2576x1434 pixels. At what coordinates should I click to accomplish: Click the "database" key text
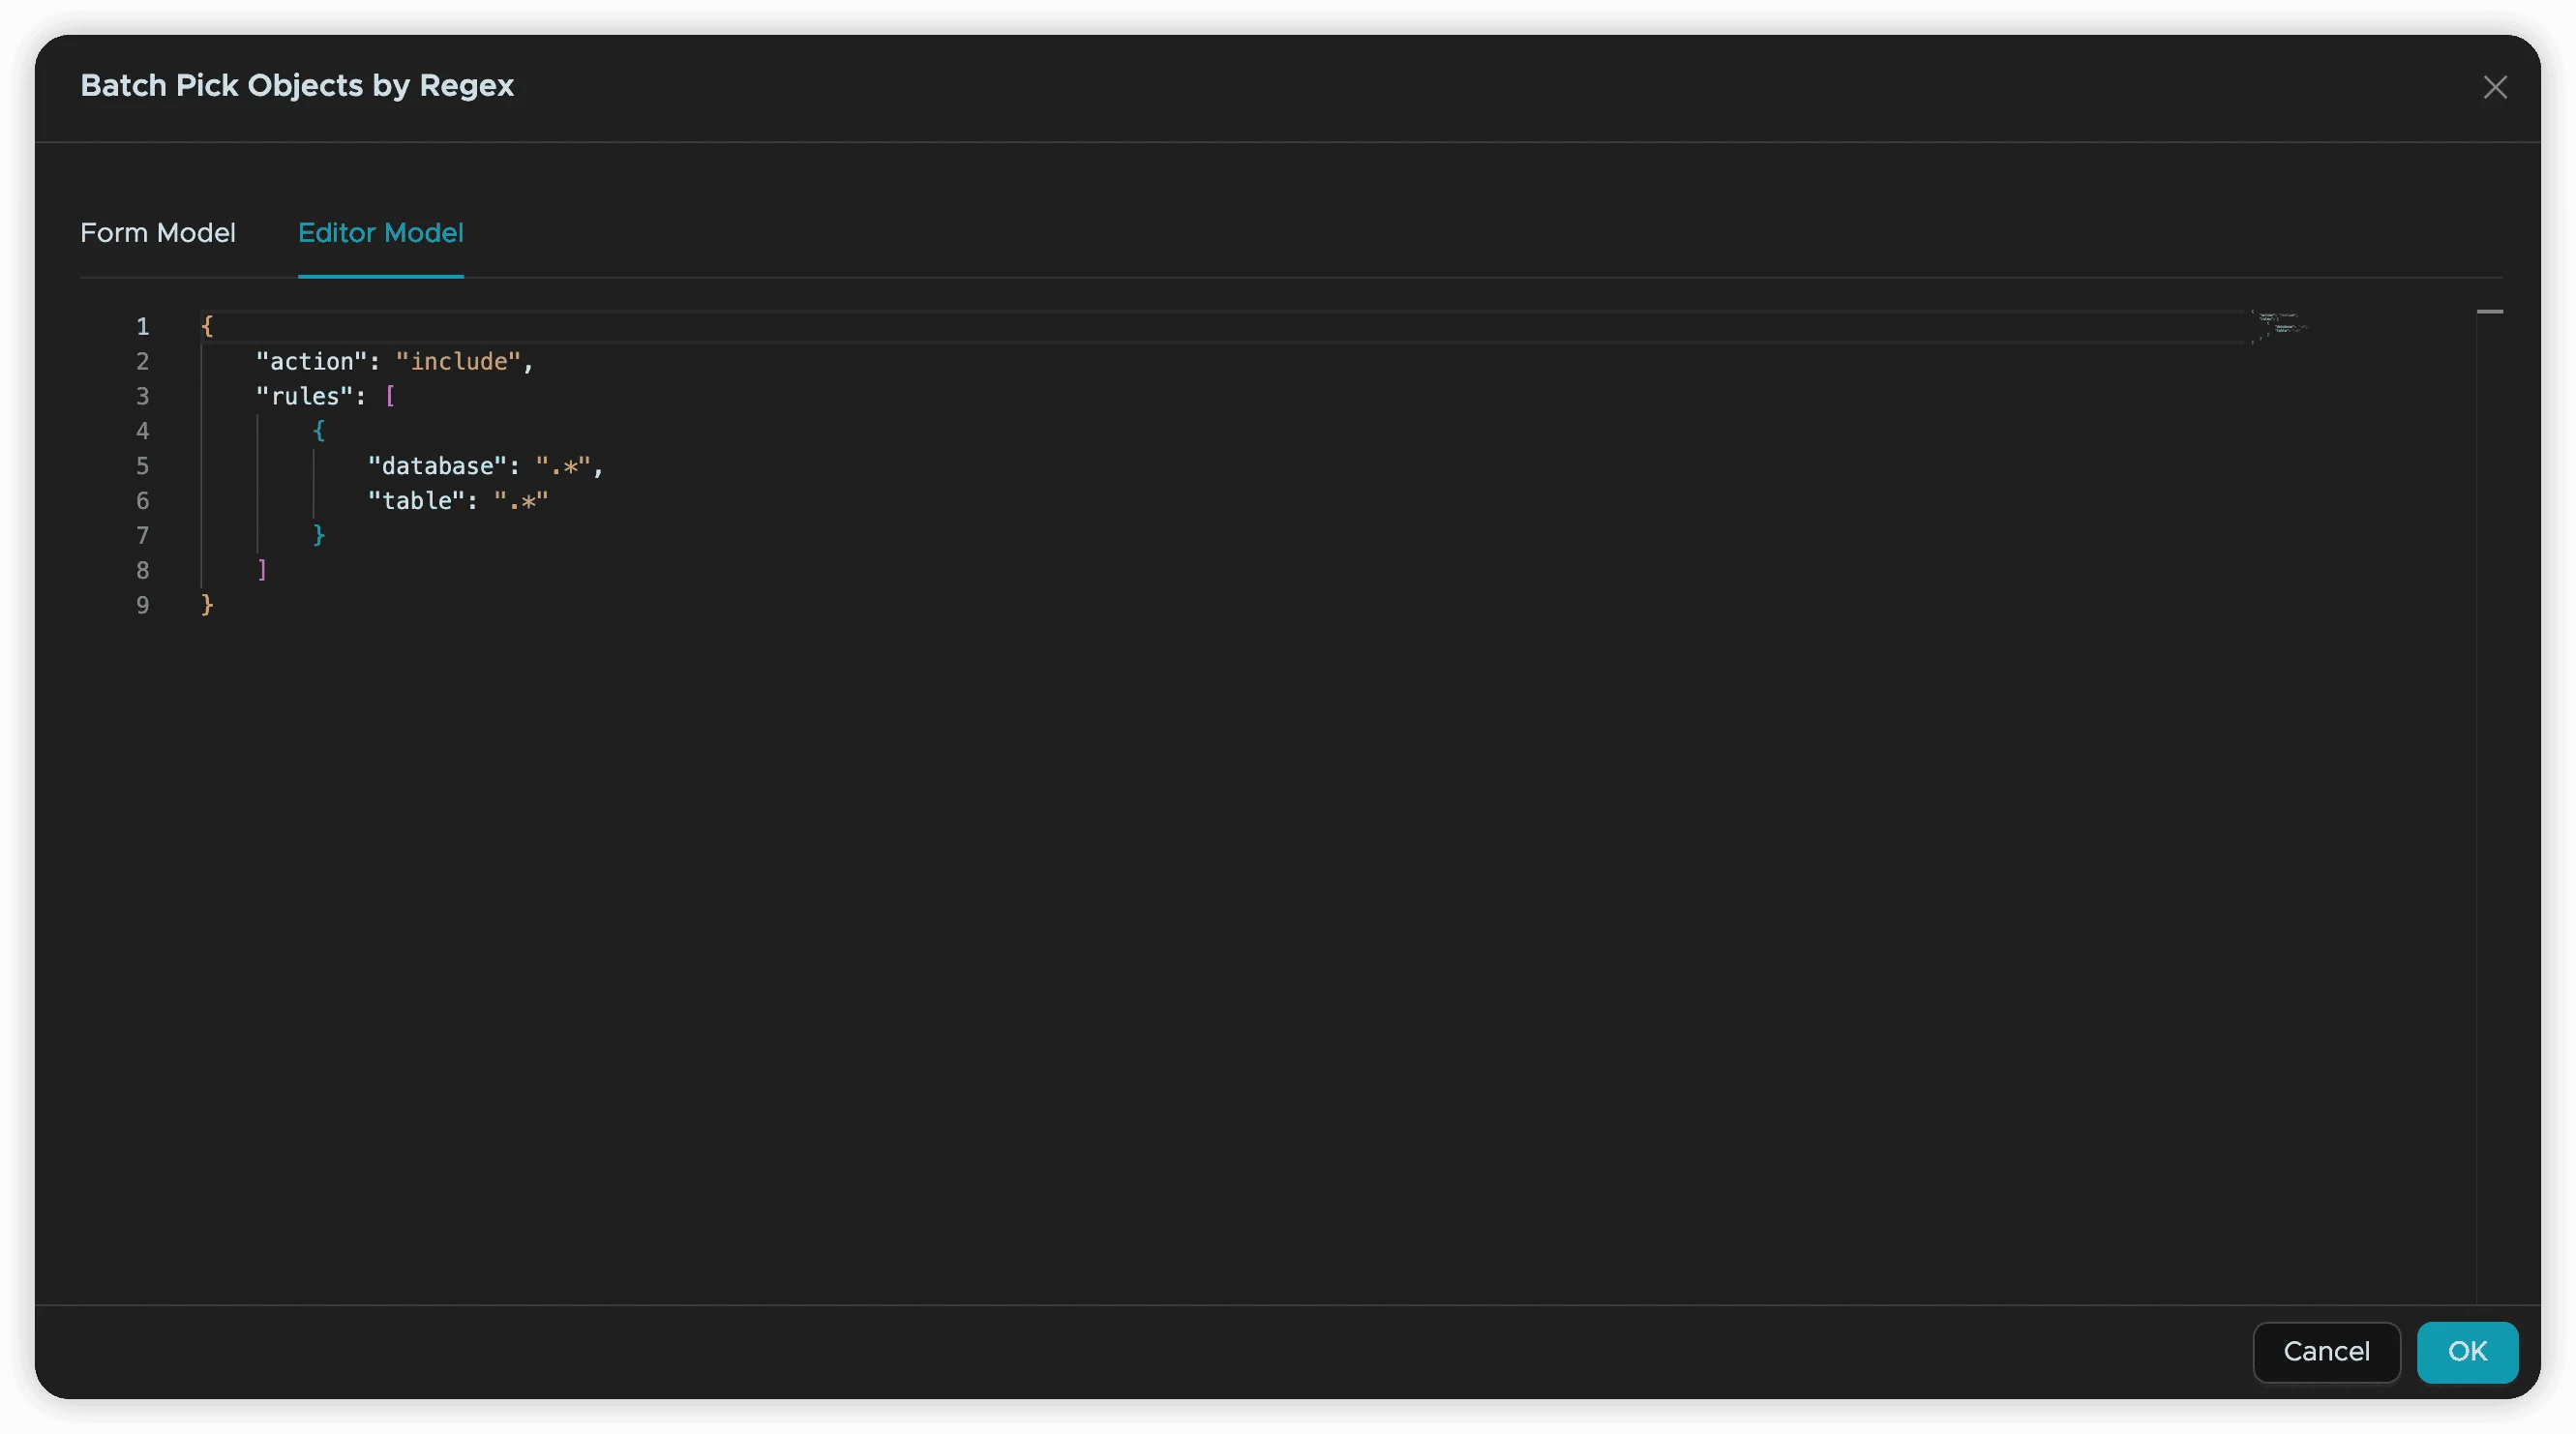[x=438, y=466]
